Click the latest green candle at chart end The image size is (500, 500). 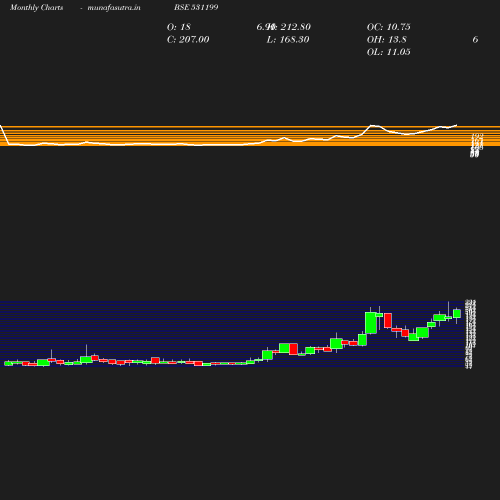(x=457, y=313)
